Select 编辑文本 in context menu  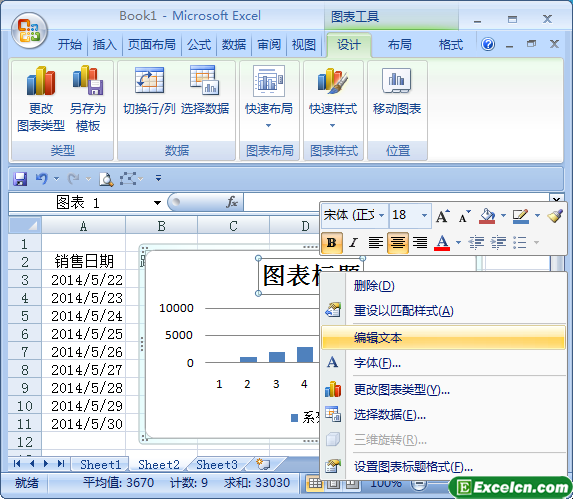(443, 337)
